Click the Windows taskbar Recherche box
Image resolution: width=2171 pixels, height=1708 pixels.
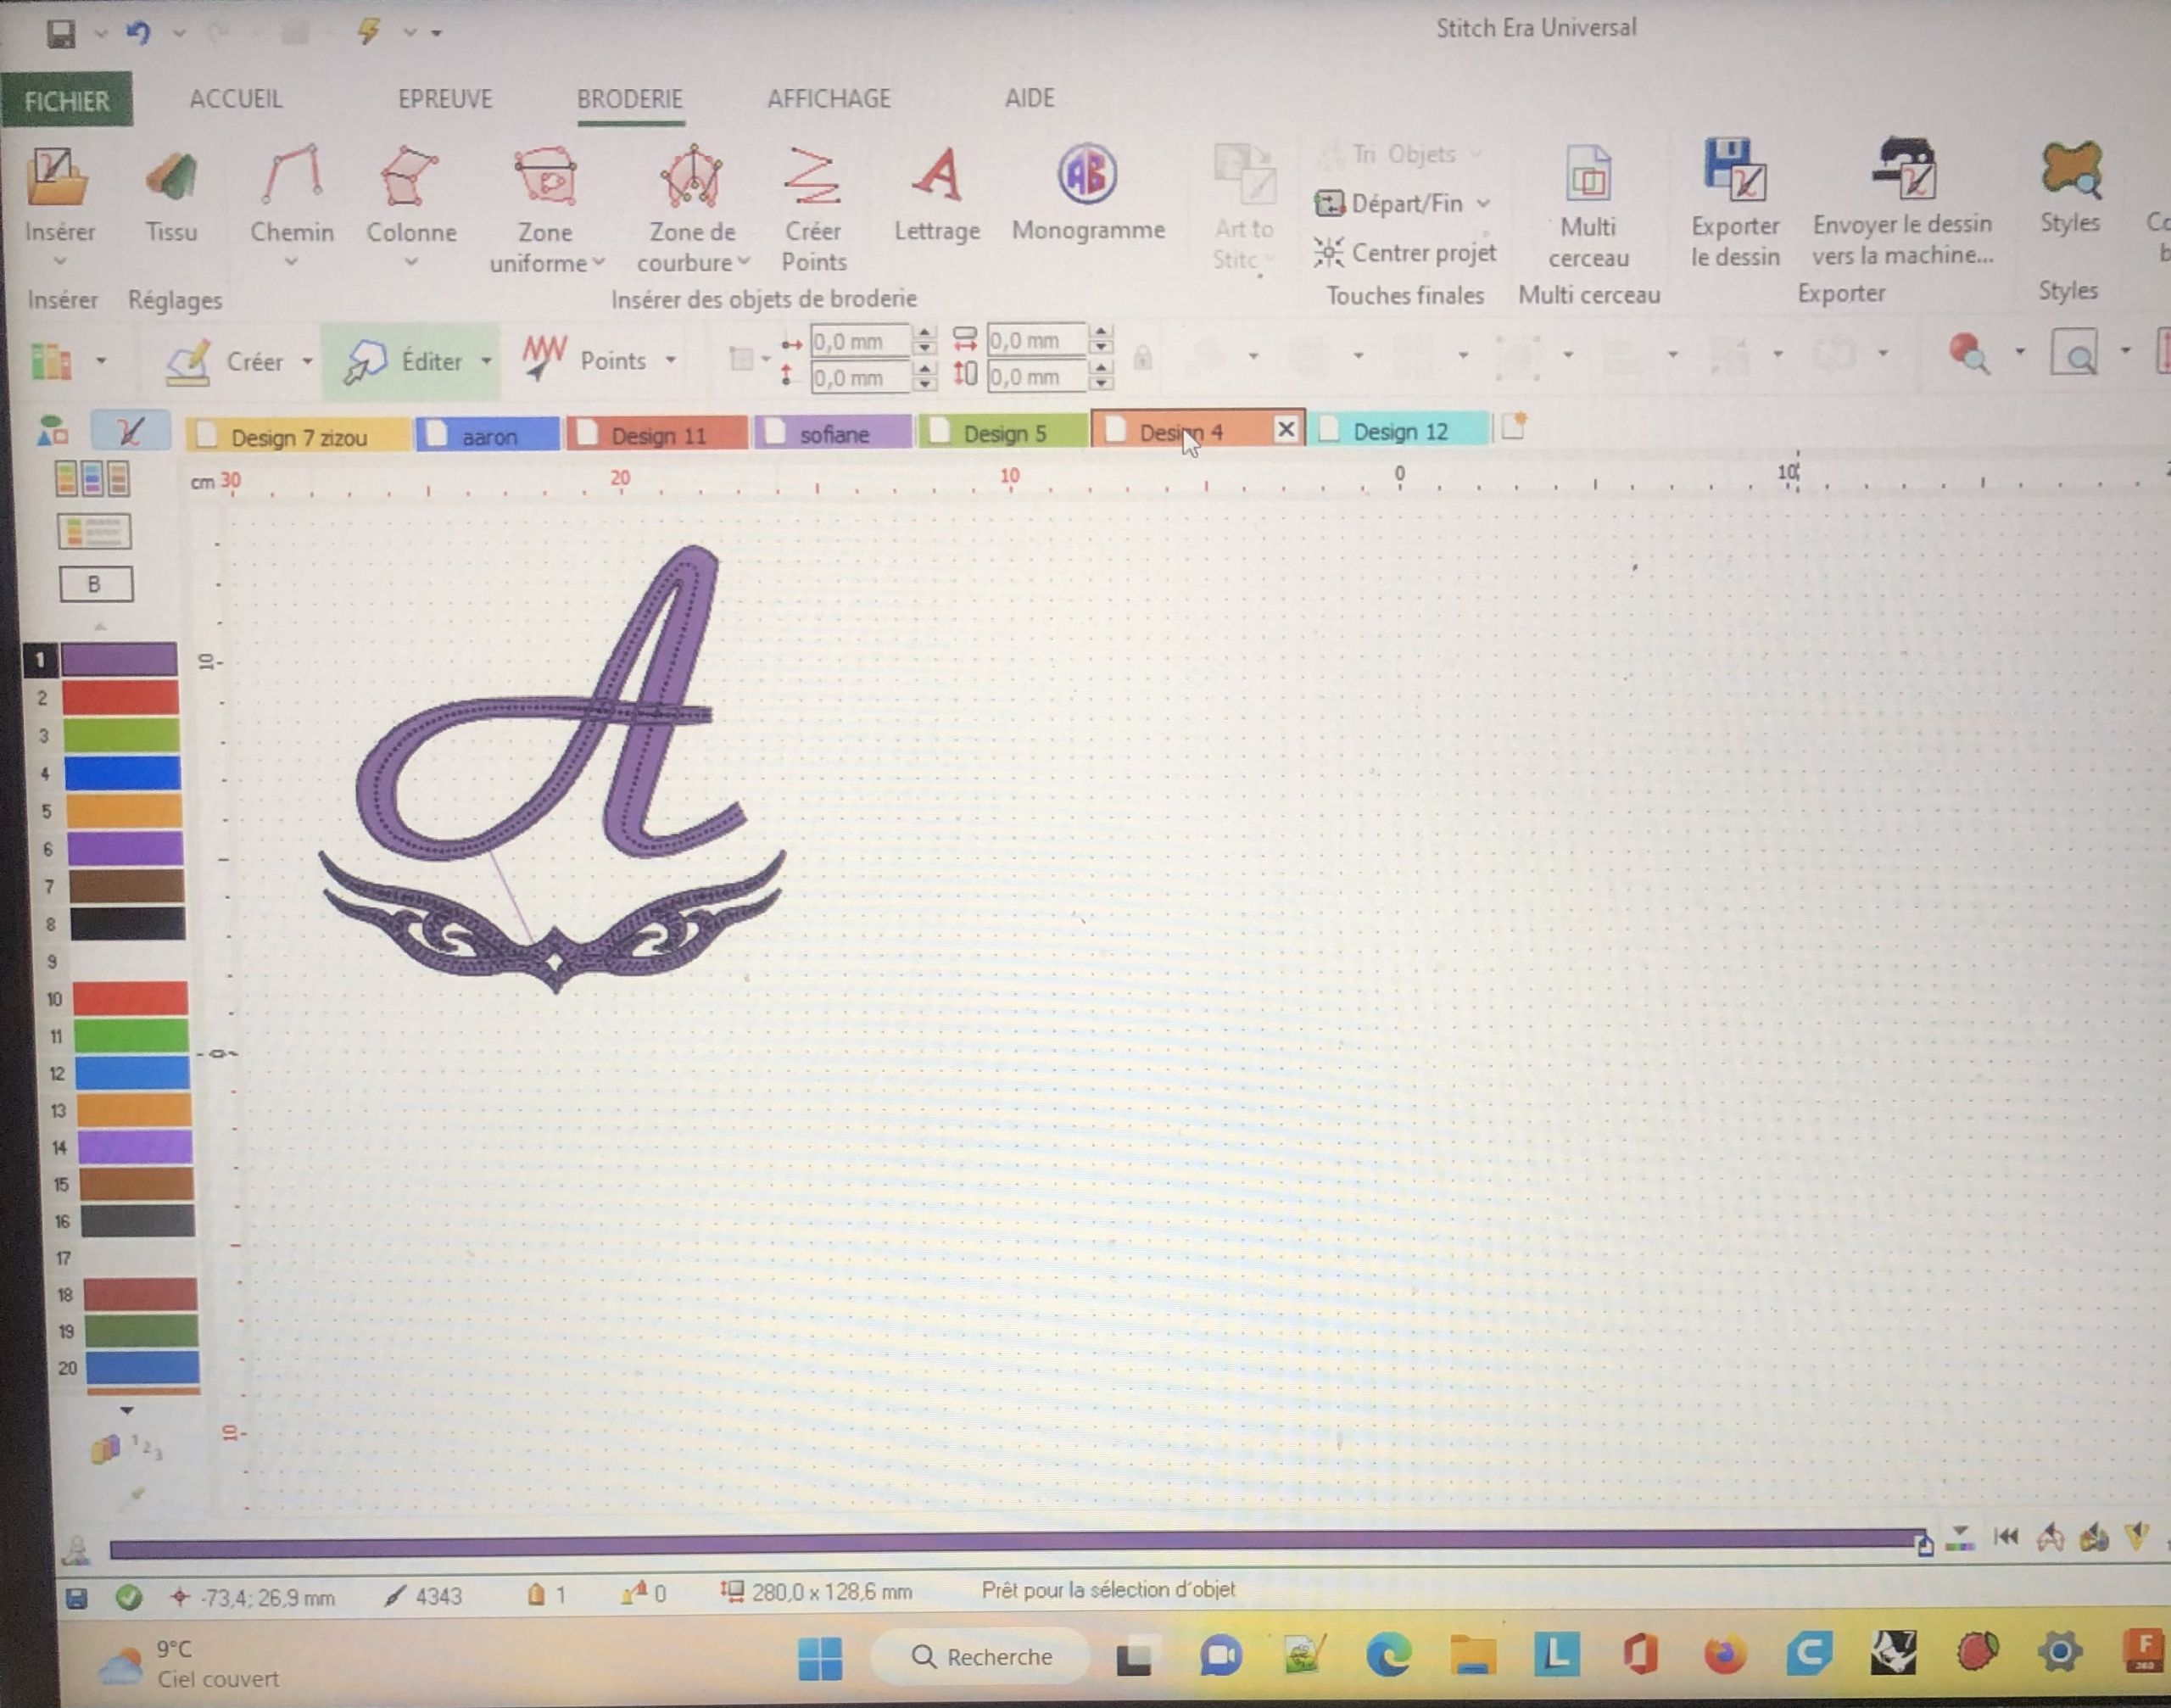(x=981, y=1657)
